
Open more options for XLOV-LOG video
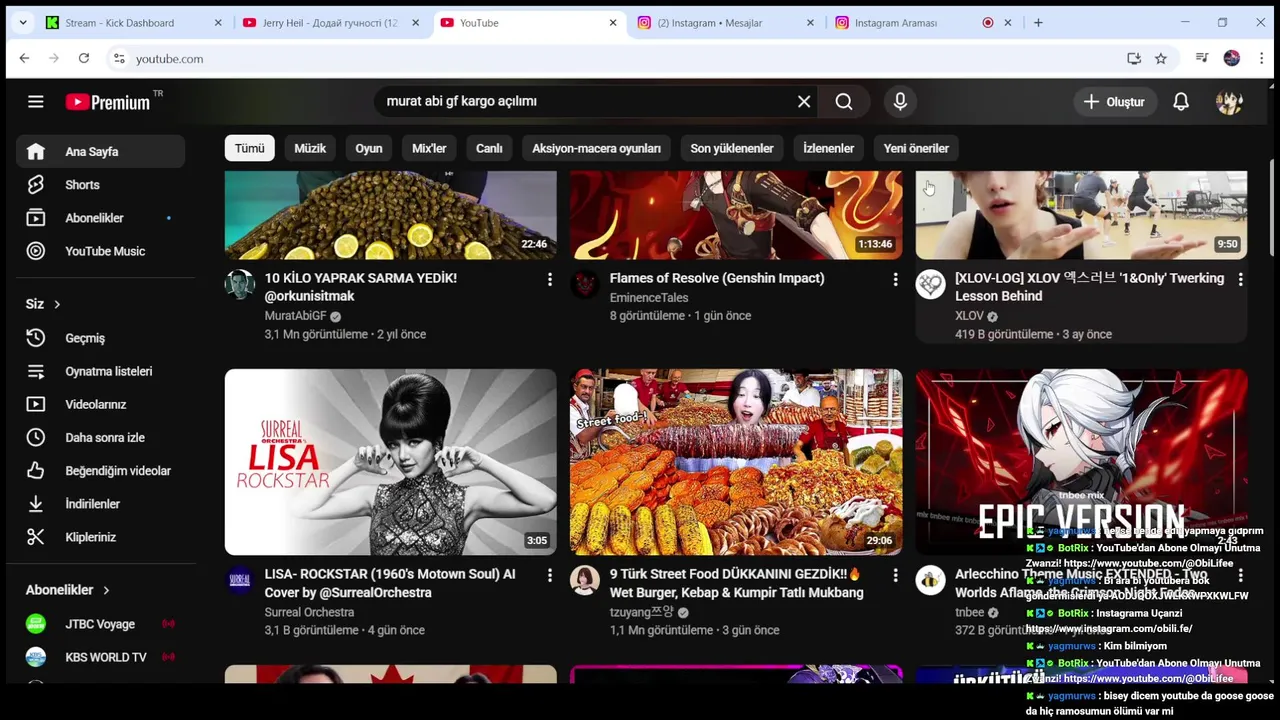point(1240,280)
